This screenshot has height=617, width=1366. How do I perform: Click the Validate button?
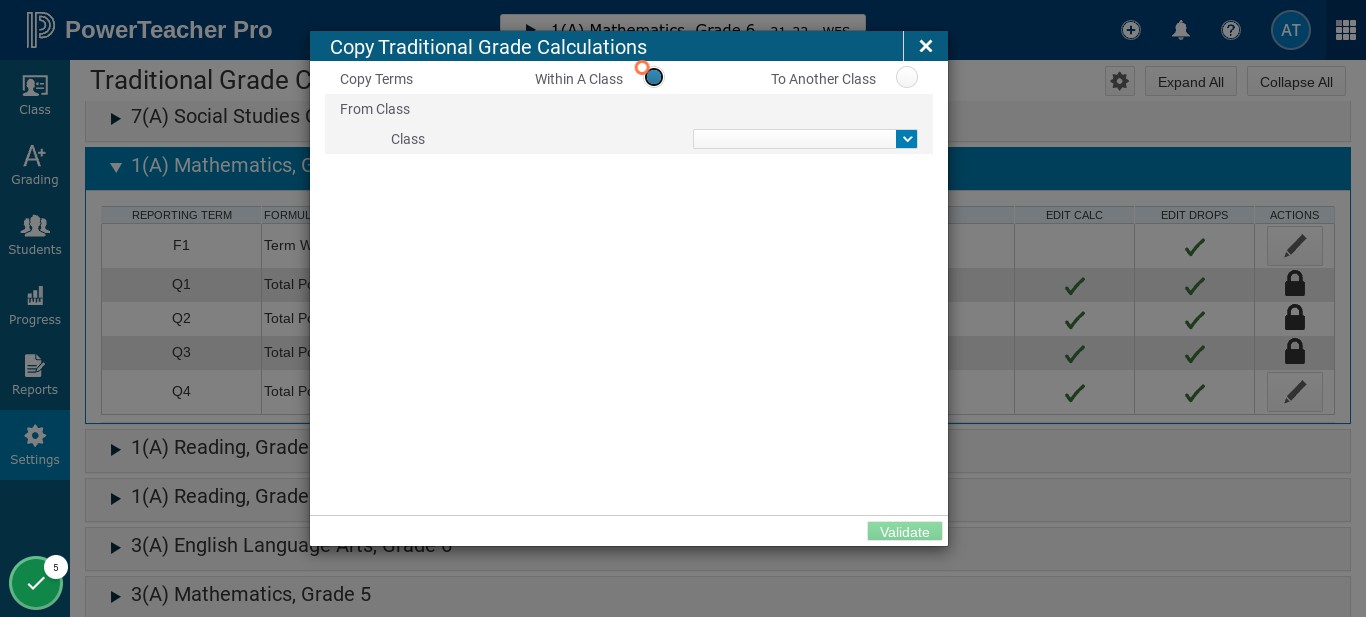coord(905,532)
